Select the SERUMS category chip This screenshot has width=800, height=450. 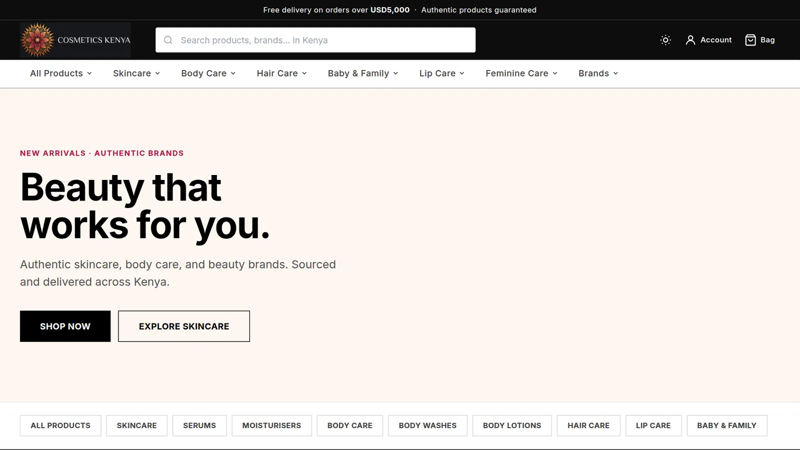(199, 426)
